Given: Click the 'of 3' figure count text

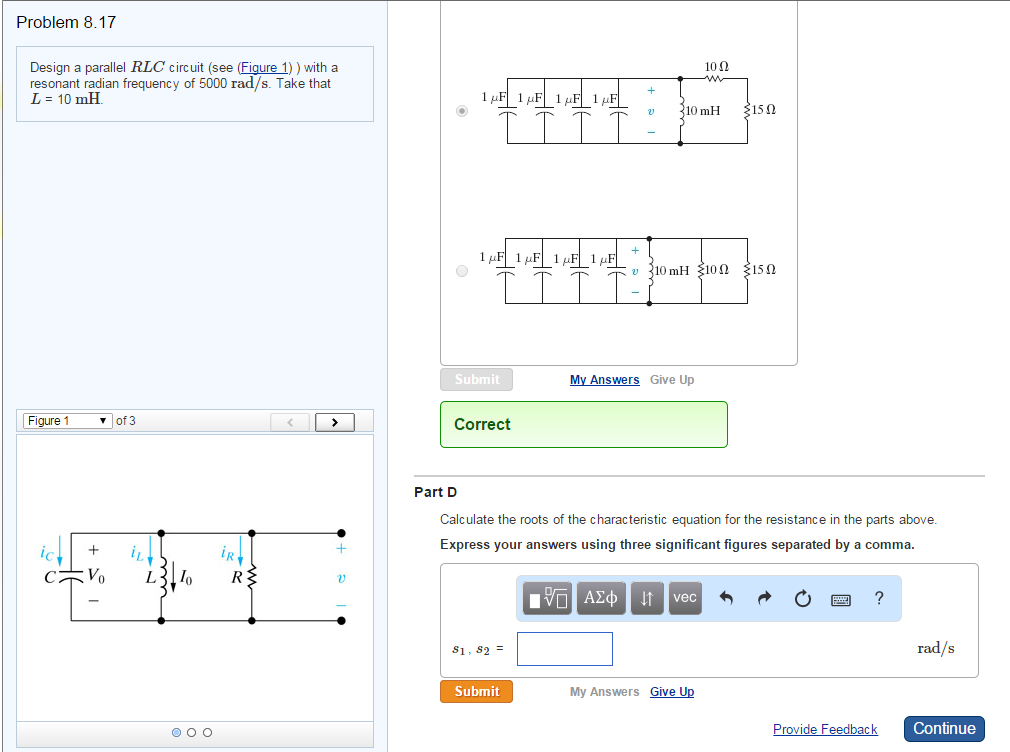Looking at the screenshot, I should pos(126,421).
